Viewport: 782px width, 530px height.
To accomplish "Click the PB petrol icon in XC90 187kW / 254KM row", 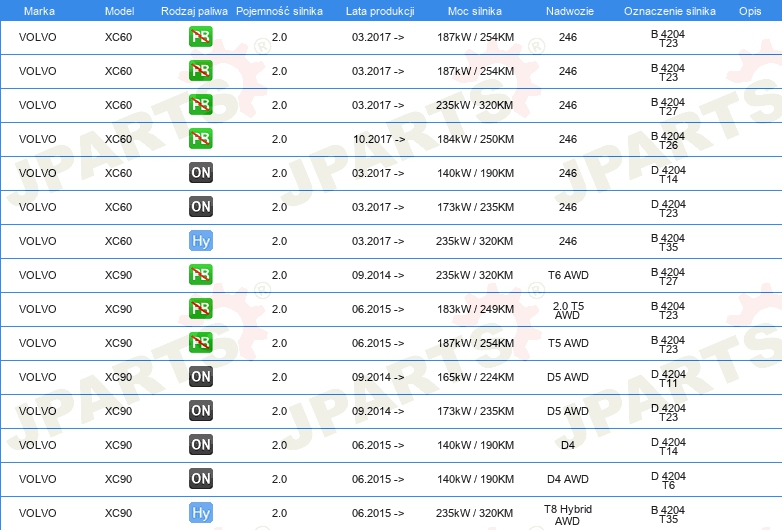I will coord(200,343).
